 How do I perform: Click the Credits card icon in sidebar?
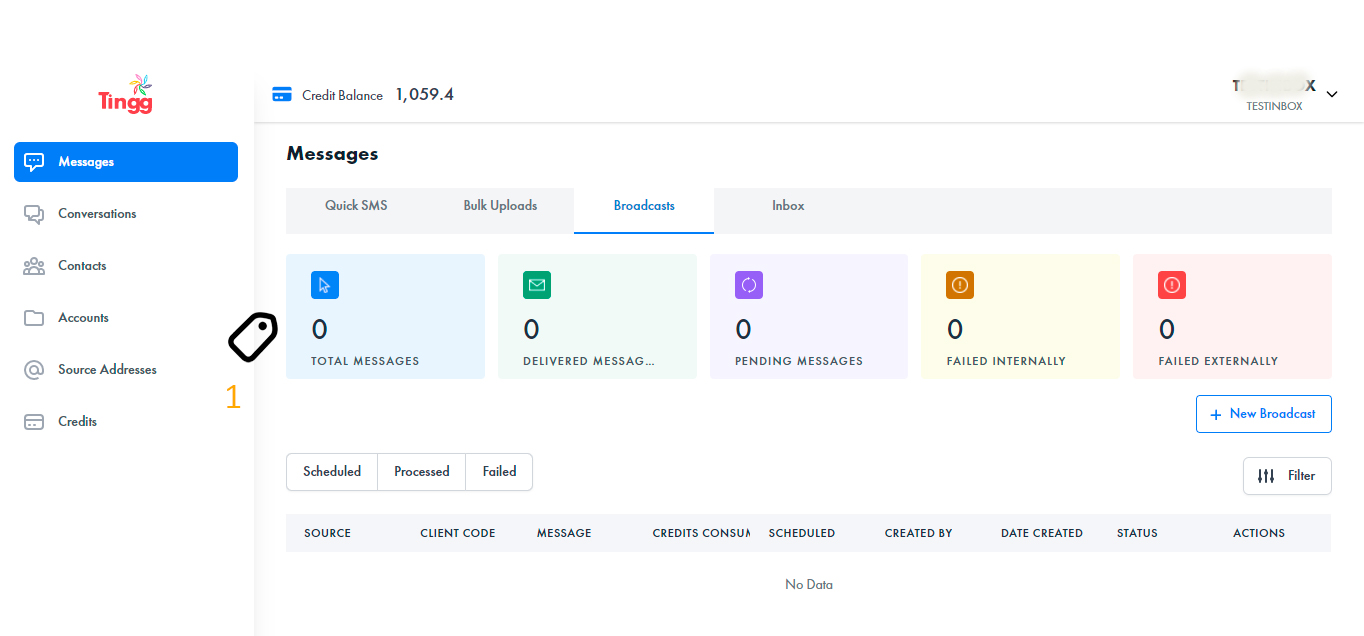click(34, 422)
